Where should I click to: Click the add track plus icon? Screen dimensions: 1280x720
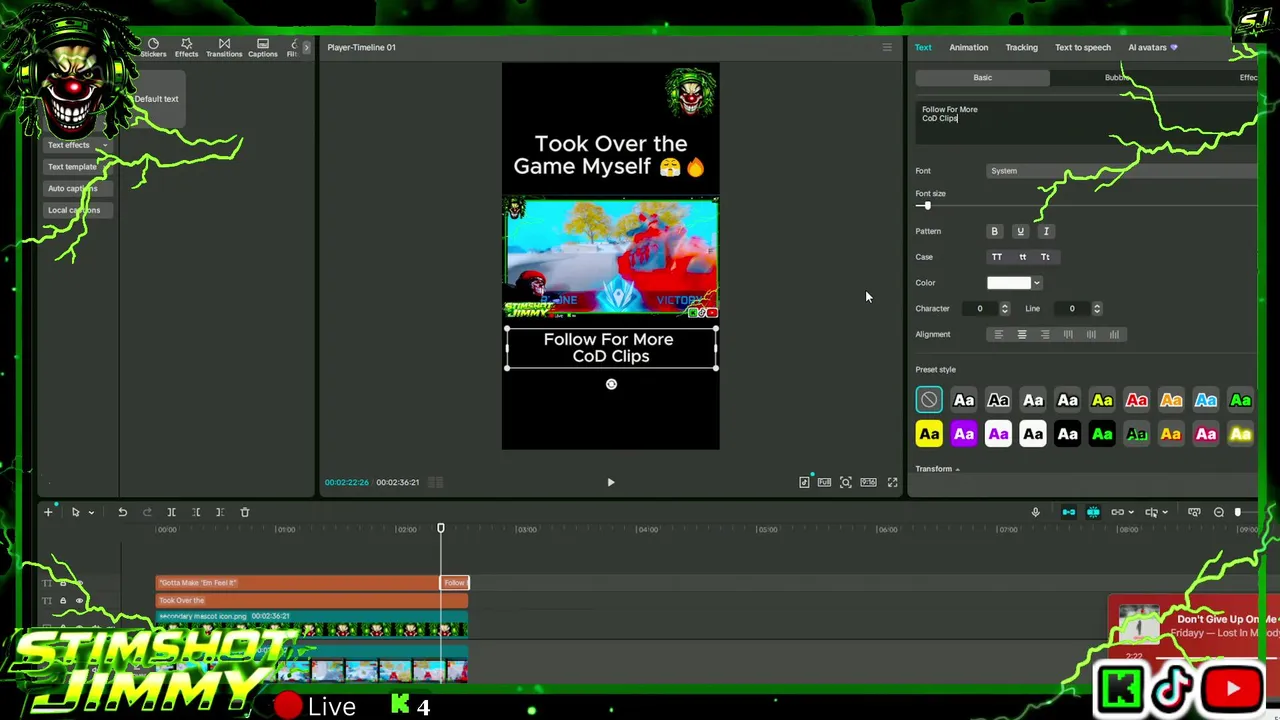(x=47, y=512)
